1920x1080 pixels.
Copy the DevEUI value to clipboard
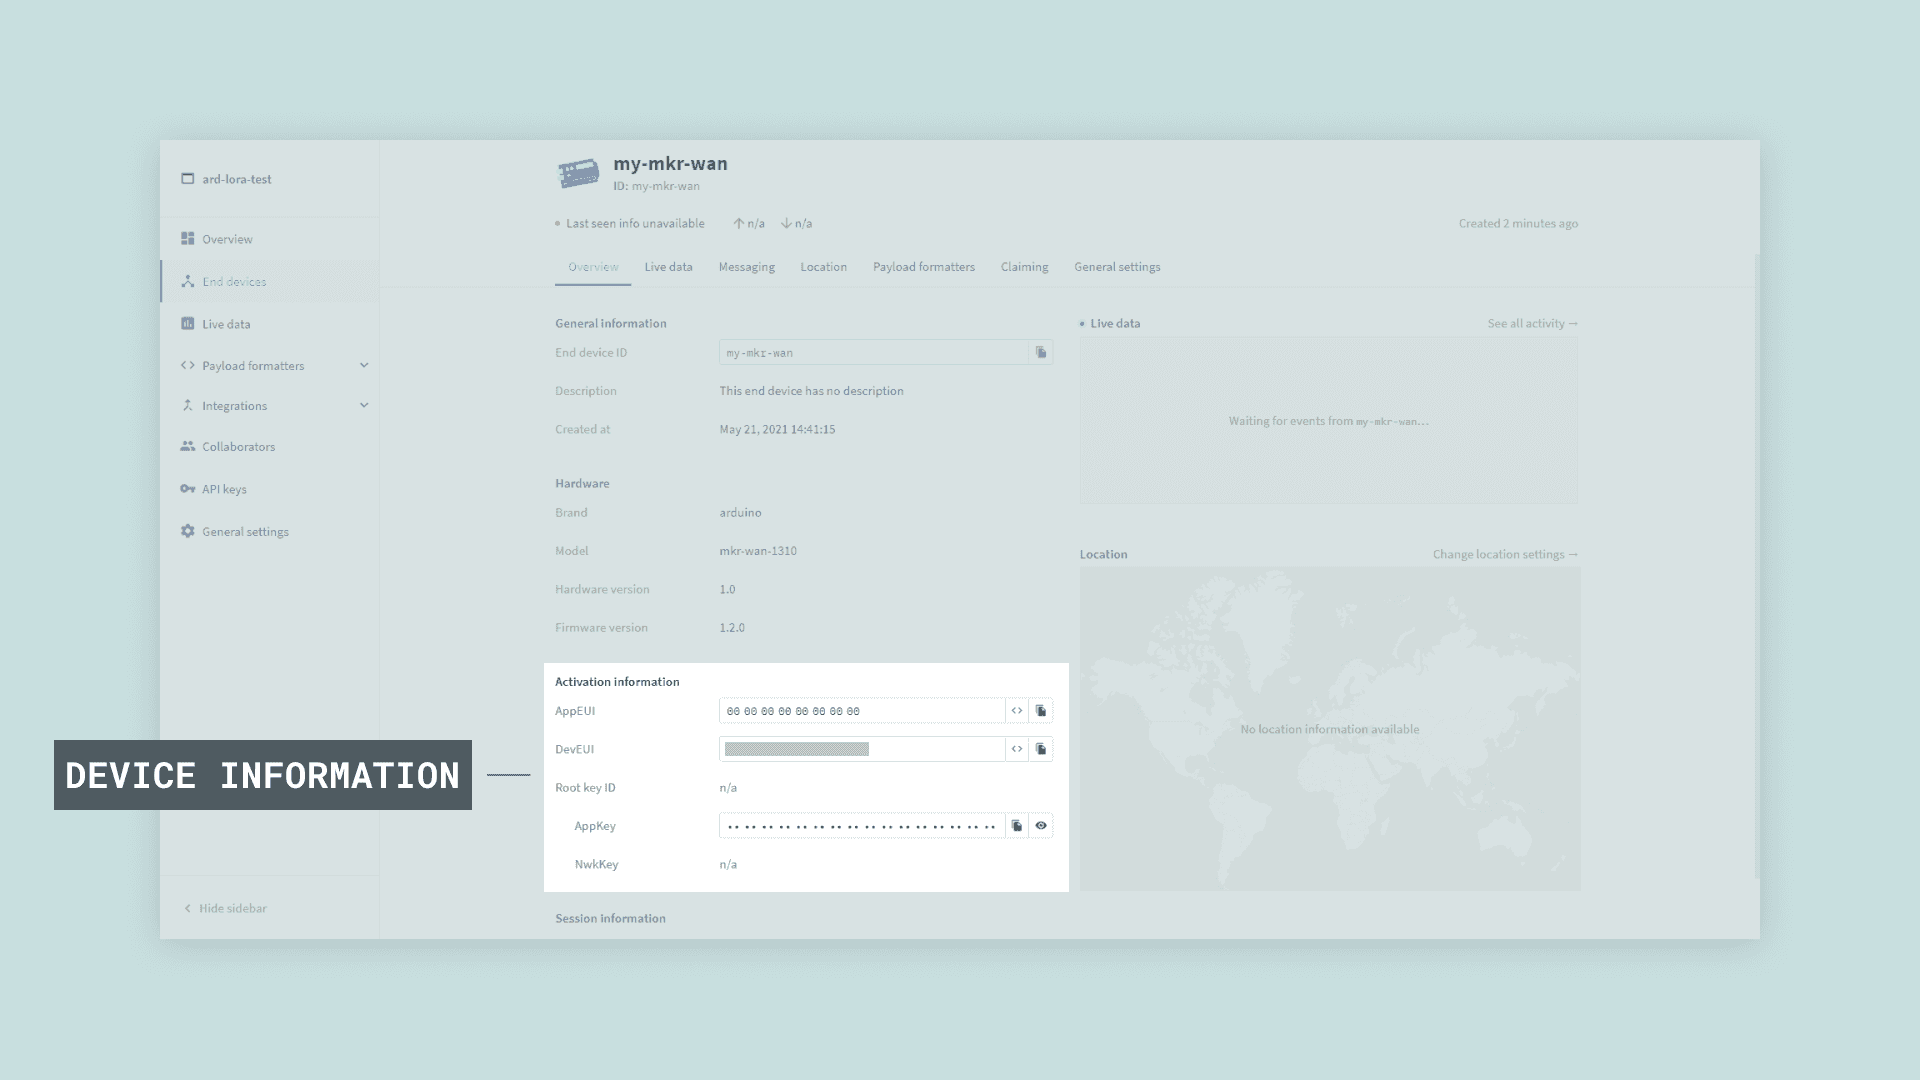[1041, 749]
